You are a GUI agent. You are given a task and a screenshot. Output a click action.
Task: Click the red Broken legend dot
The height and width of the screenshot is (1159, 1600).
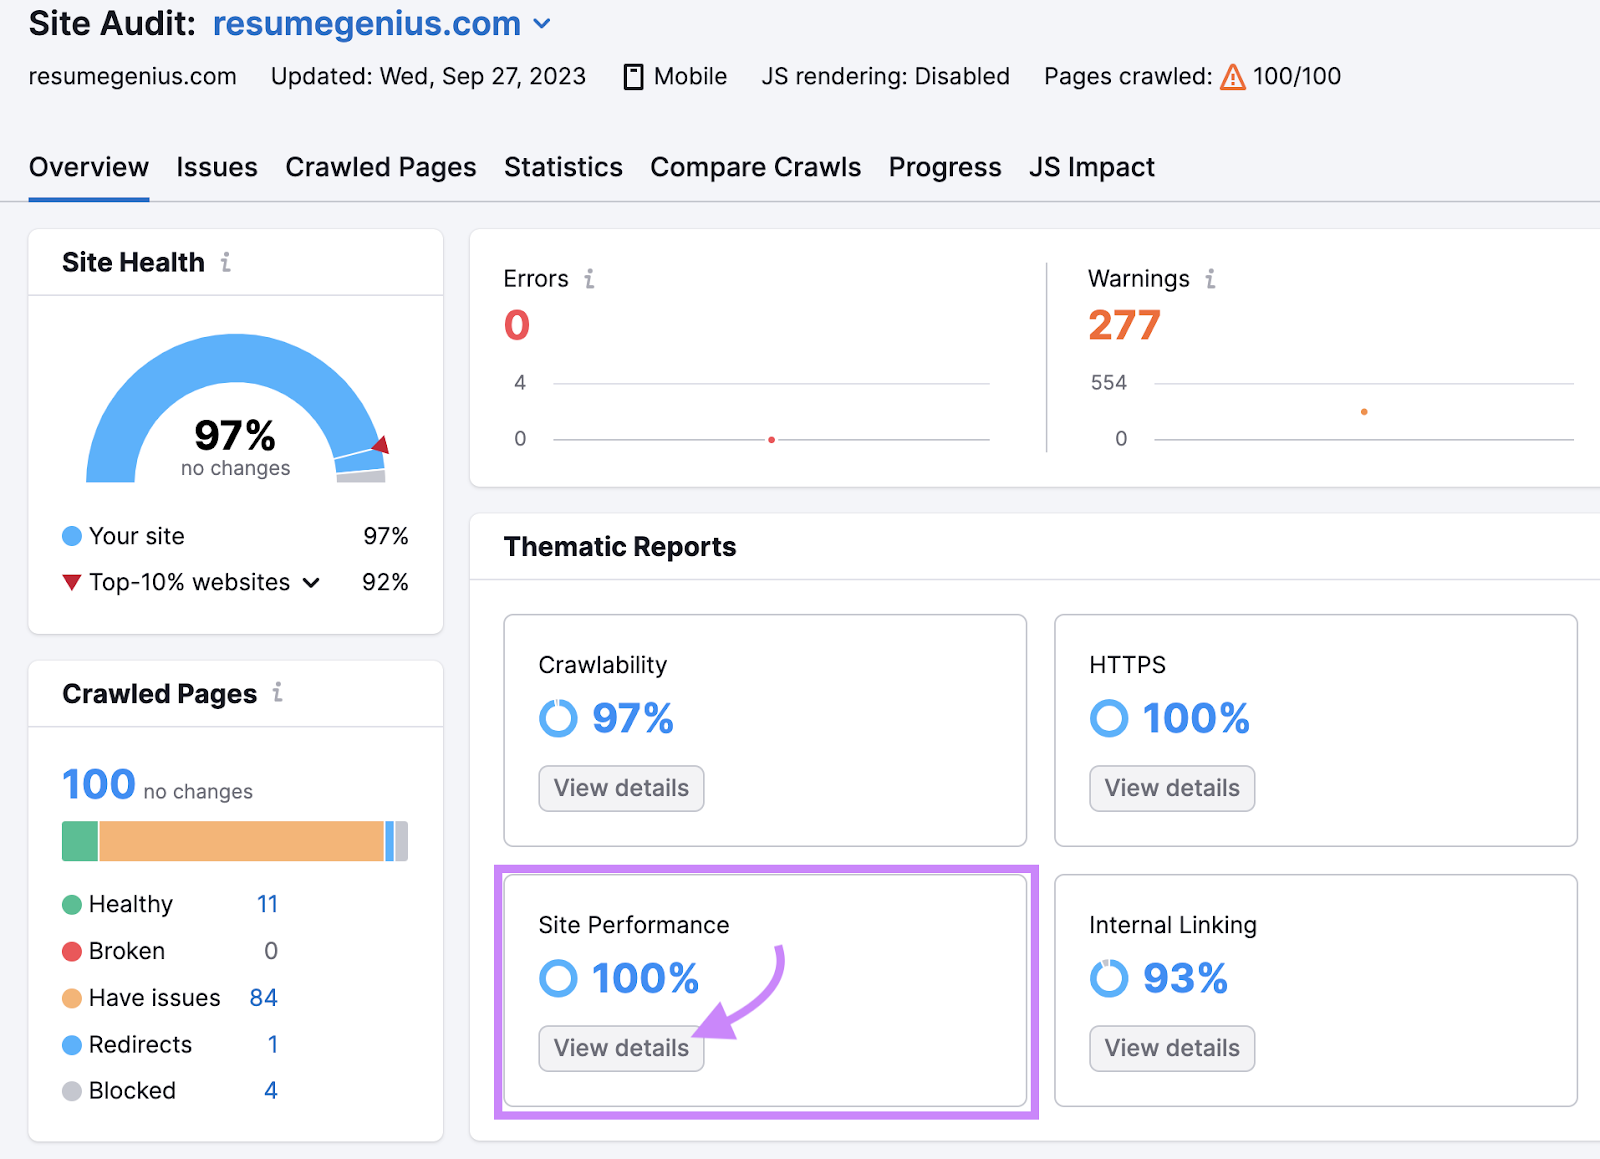(72, 951)
